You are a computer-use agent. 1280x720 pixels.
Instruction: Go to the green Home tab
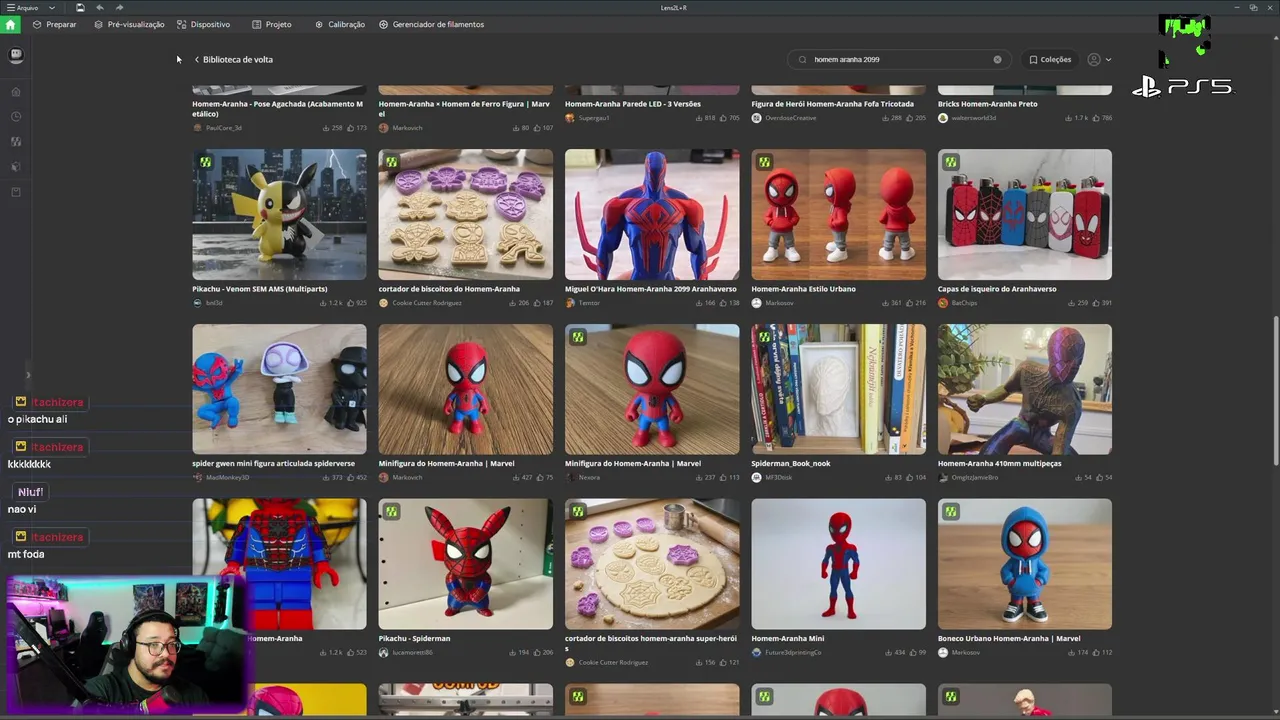tap(11, 24)
